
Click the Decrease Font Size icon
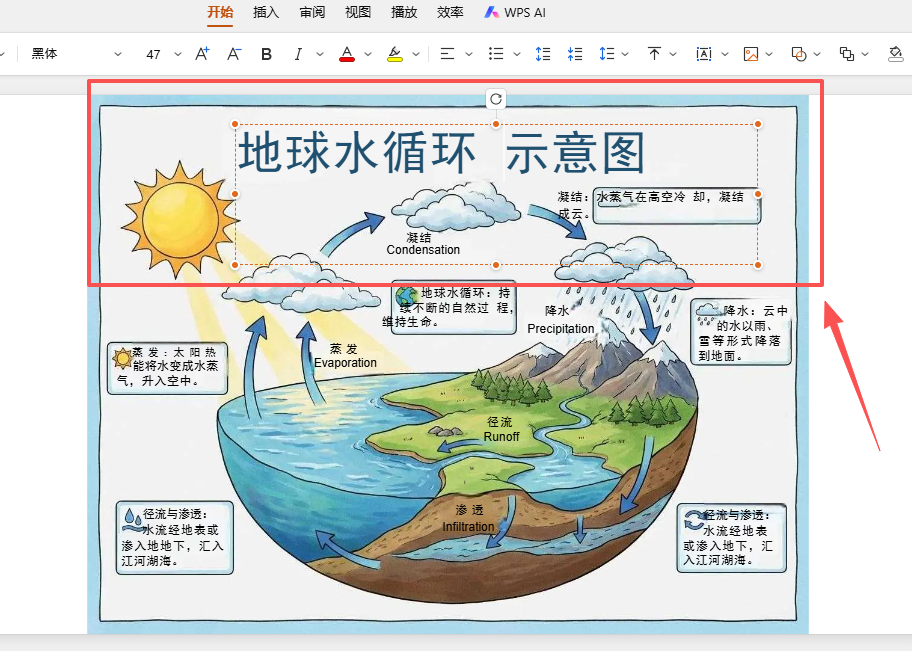click(x=233, y=54)
